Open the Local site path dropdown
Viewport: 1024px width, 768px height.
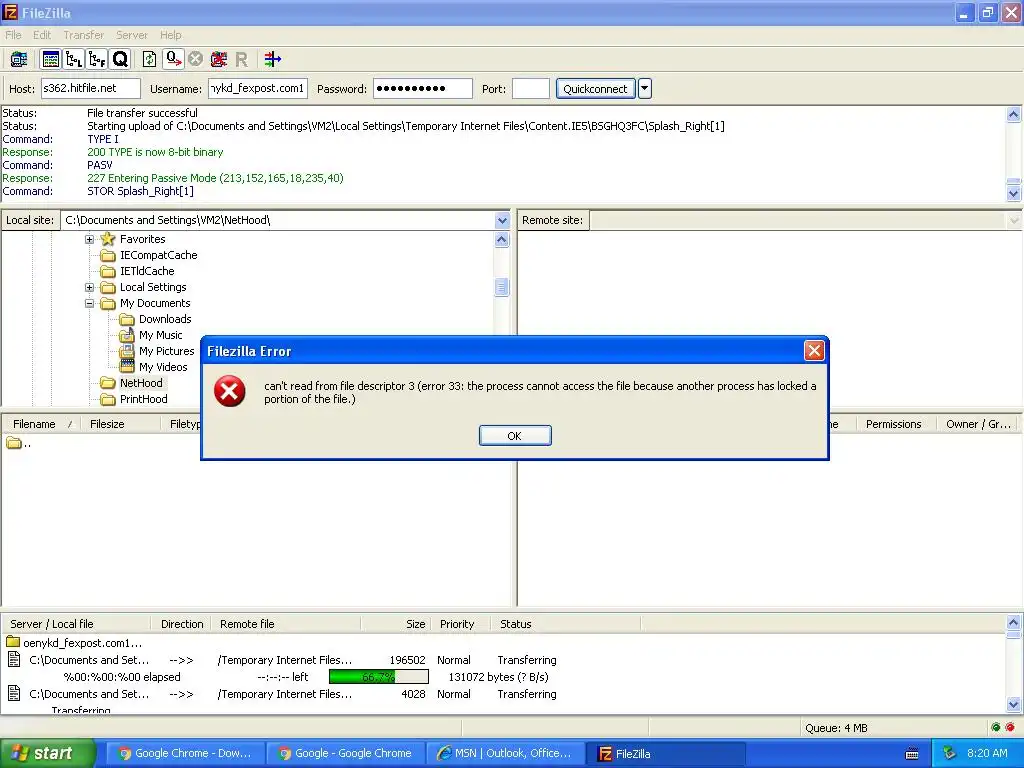(x=502, y=220)
